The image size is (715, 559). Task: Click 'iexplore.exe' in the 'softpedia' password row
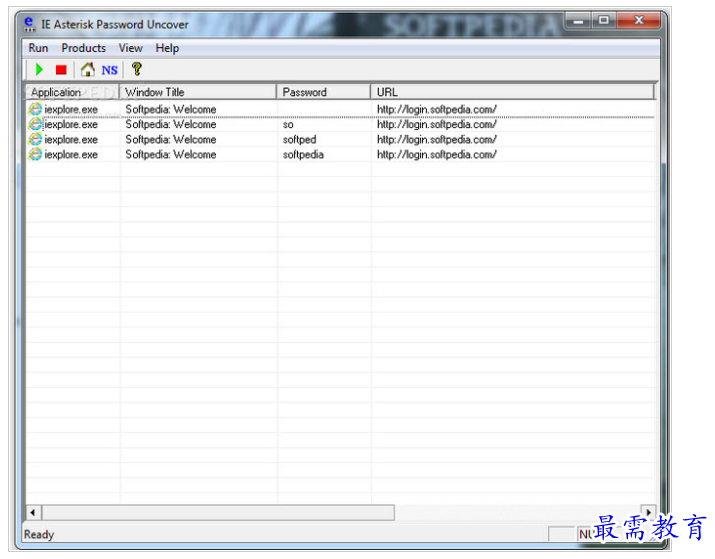(71, 155)
